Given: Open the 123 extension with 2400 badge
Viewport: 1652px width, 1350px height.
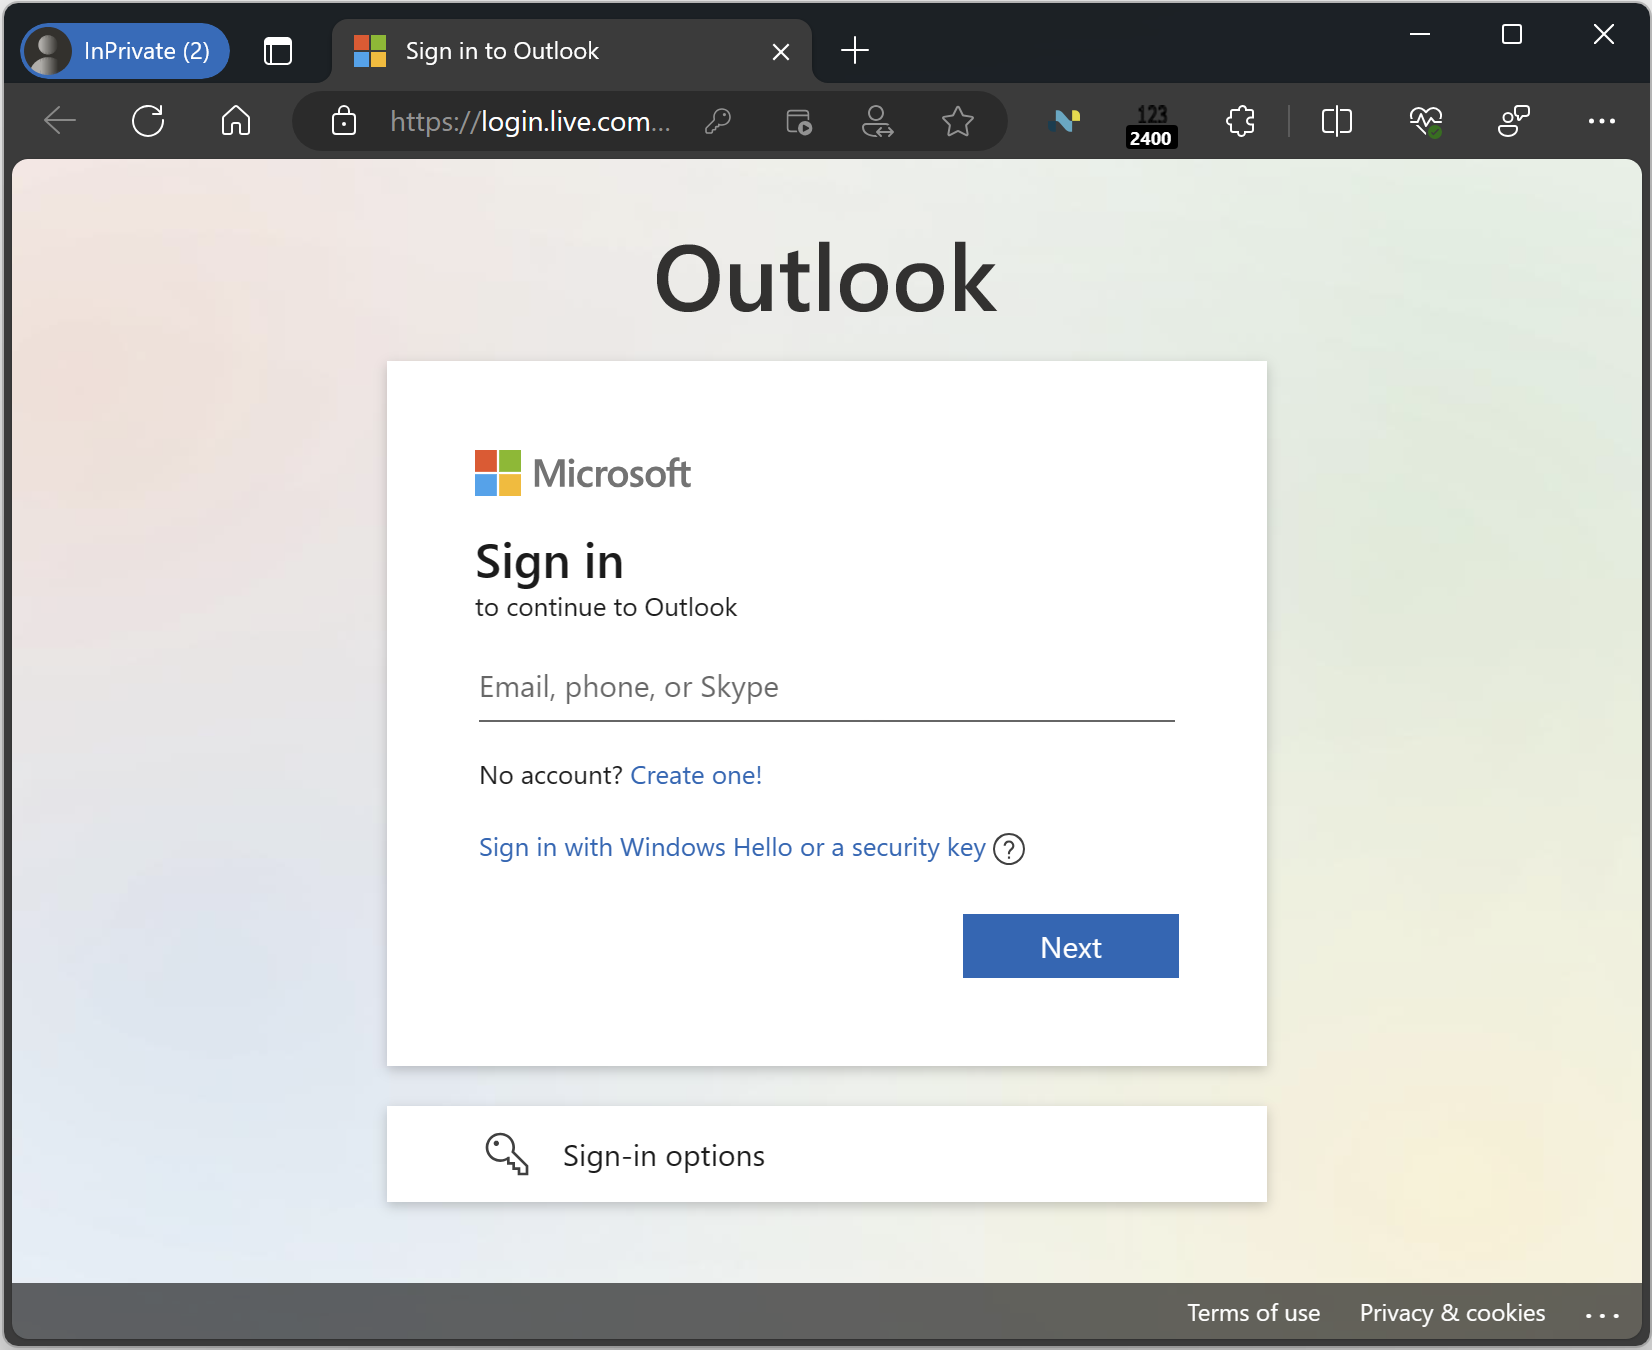Looking at the screenshot, I should click(x=1151, y=125).
